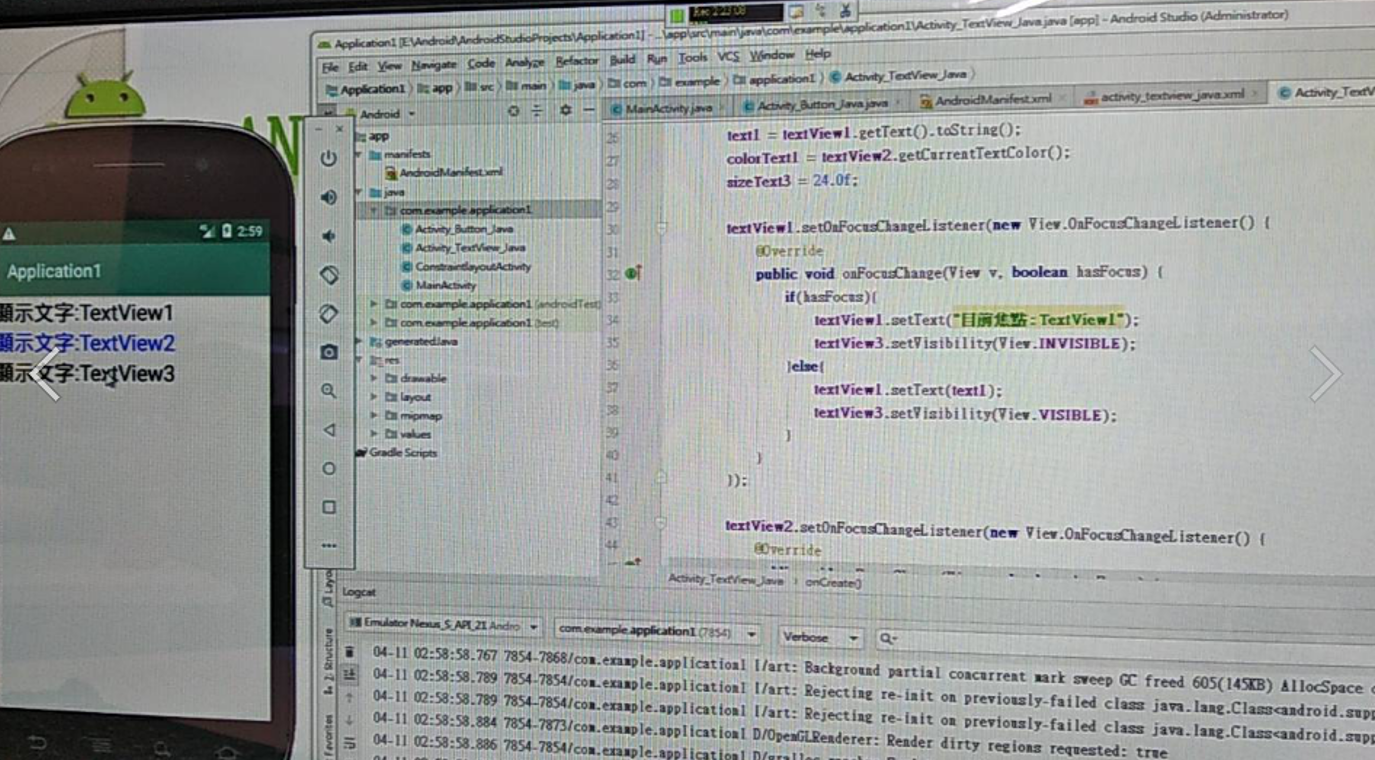Tap 顯示文字:TextView3 in the emulator

(88, 373)
